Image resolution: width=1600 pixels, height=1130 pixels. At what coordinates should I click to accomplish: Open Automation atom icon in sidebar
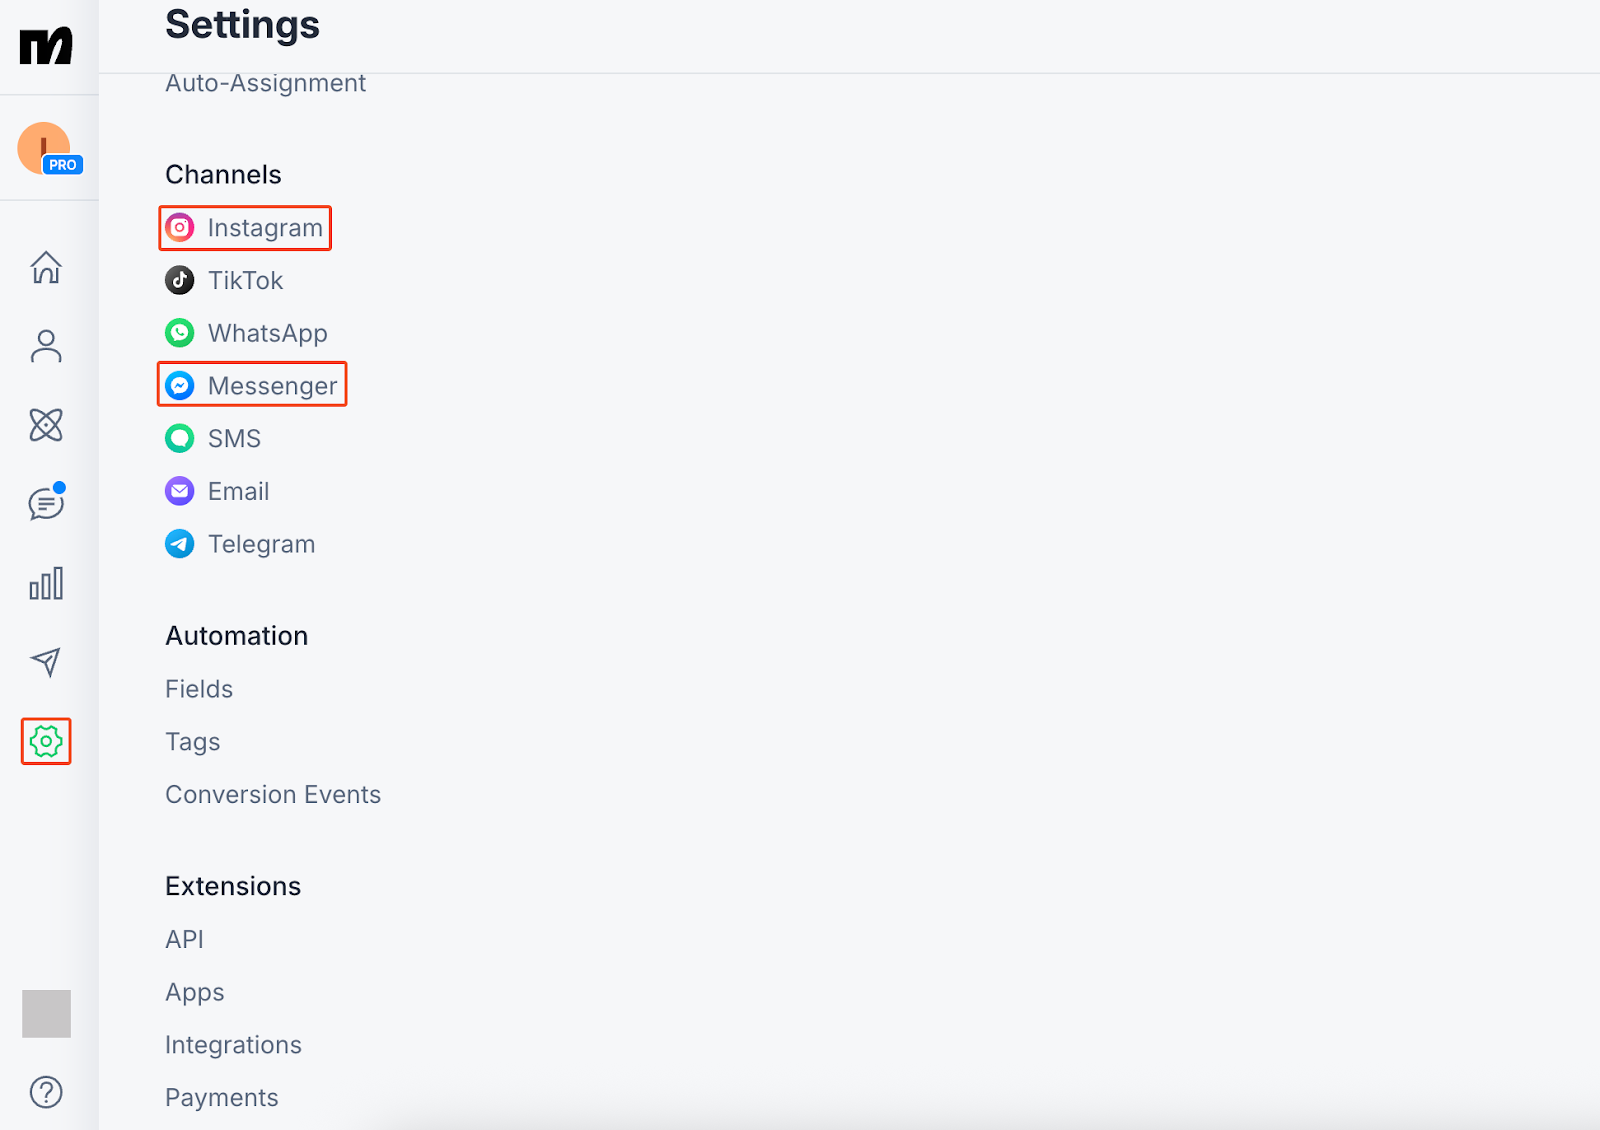46,425
